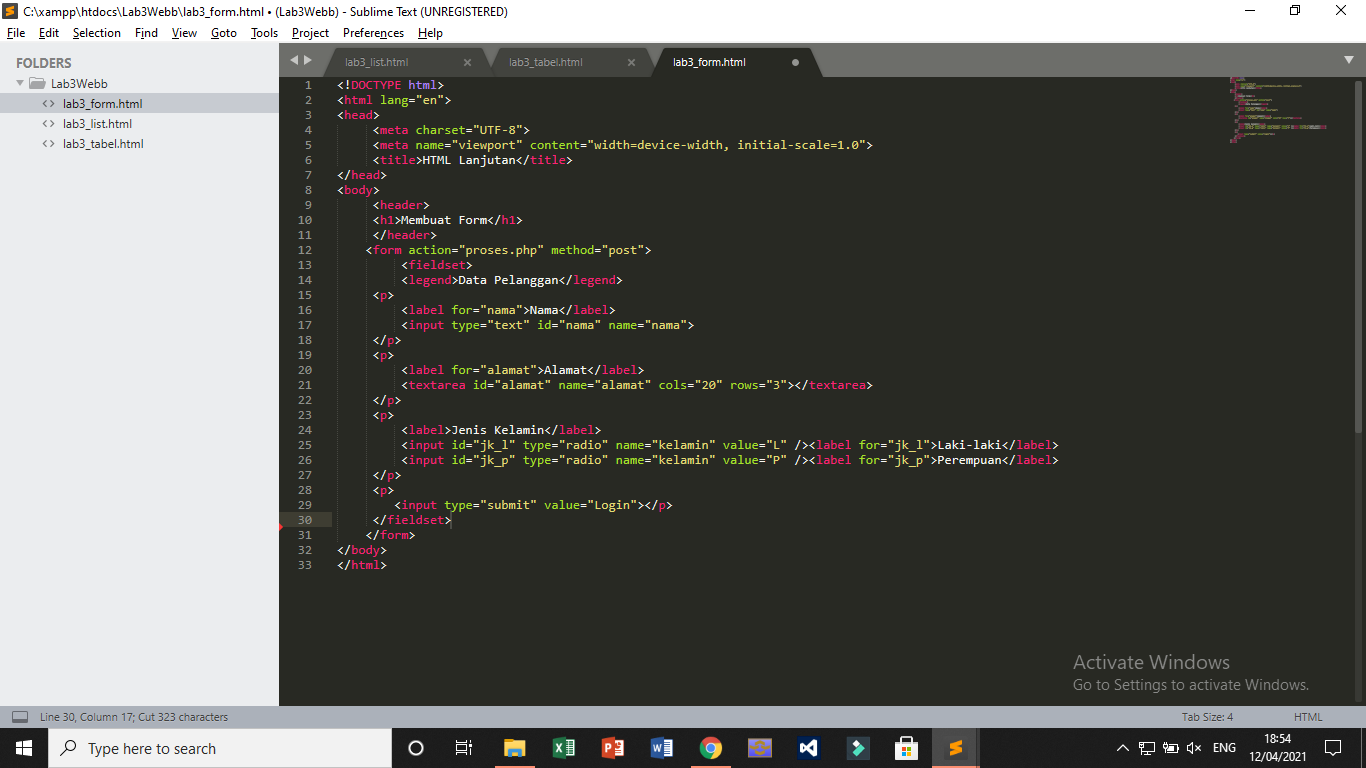Open Microsoft Word from the taskbar
The image size is (1366, 768).
661,747
